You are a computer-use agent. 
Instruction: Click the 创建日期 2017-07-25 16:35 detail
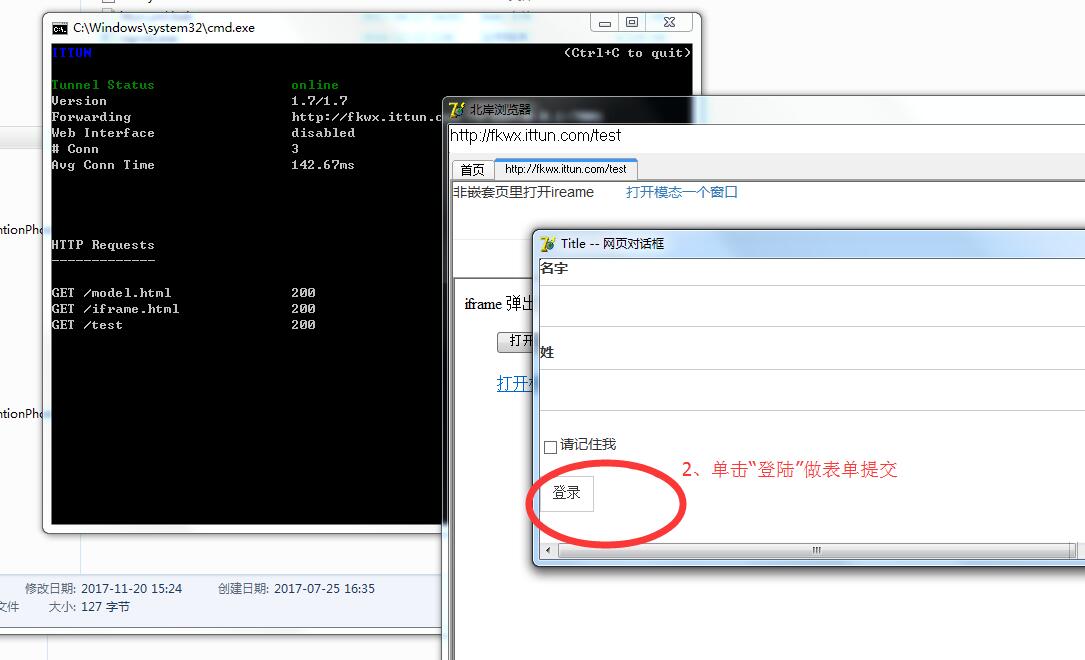click(296, 589)
